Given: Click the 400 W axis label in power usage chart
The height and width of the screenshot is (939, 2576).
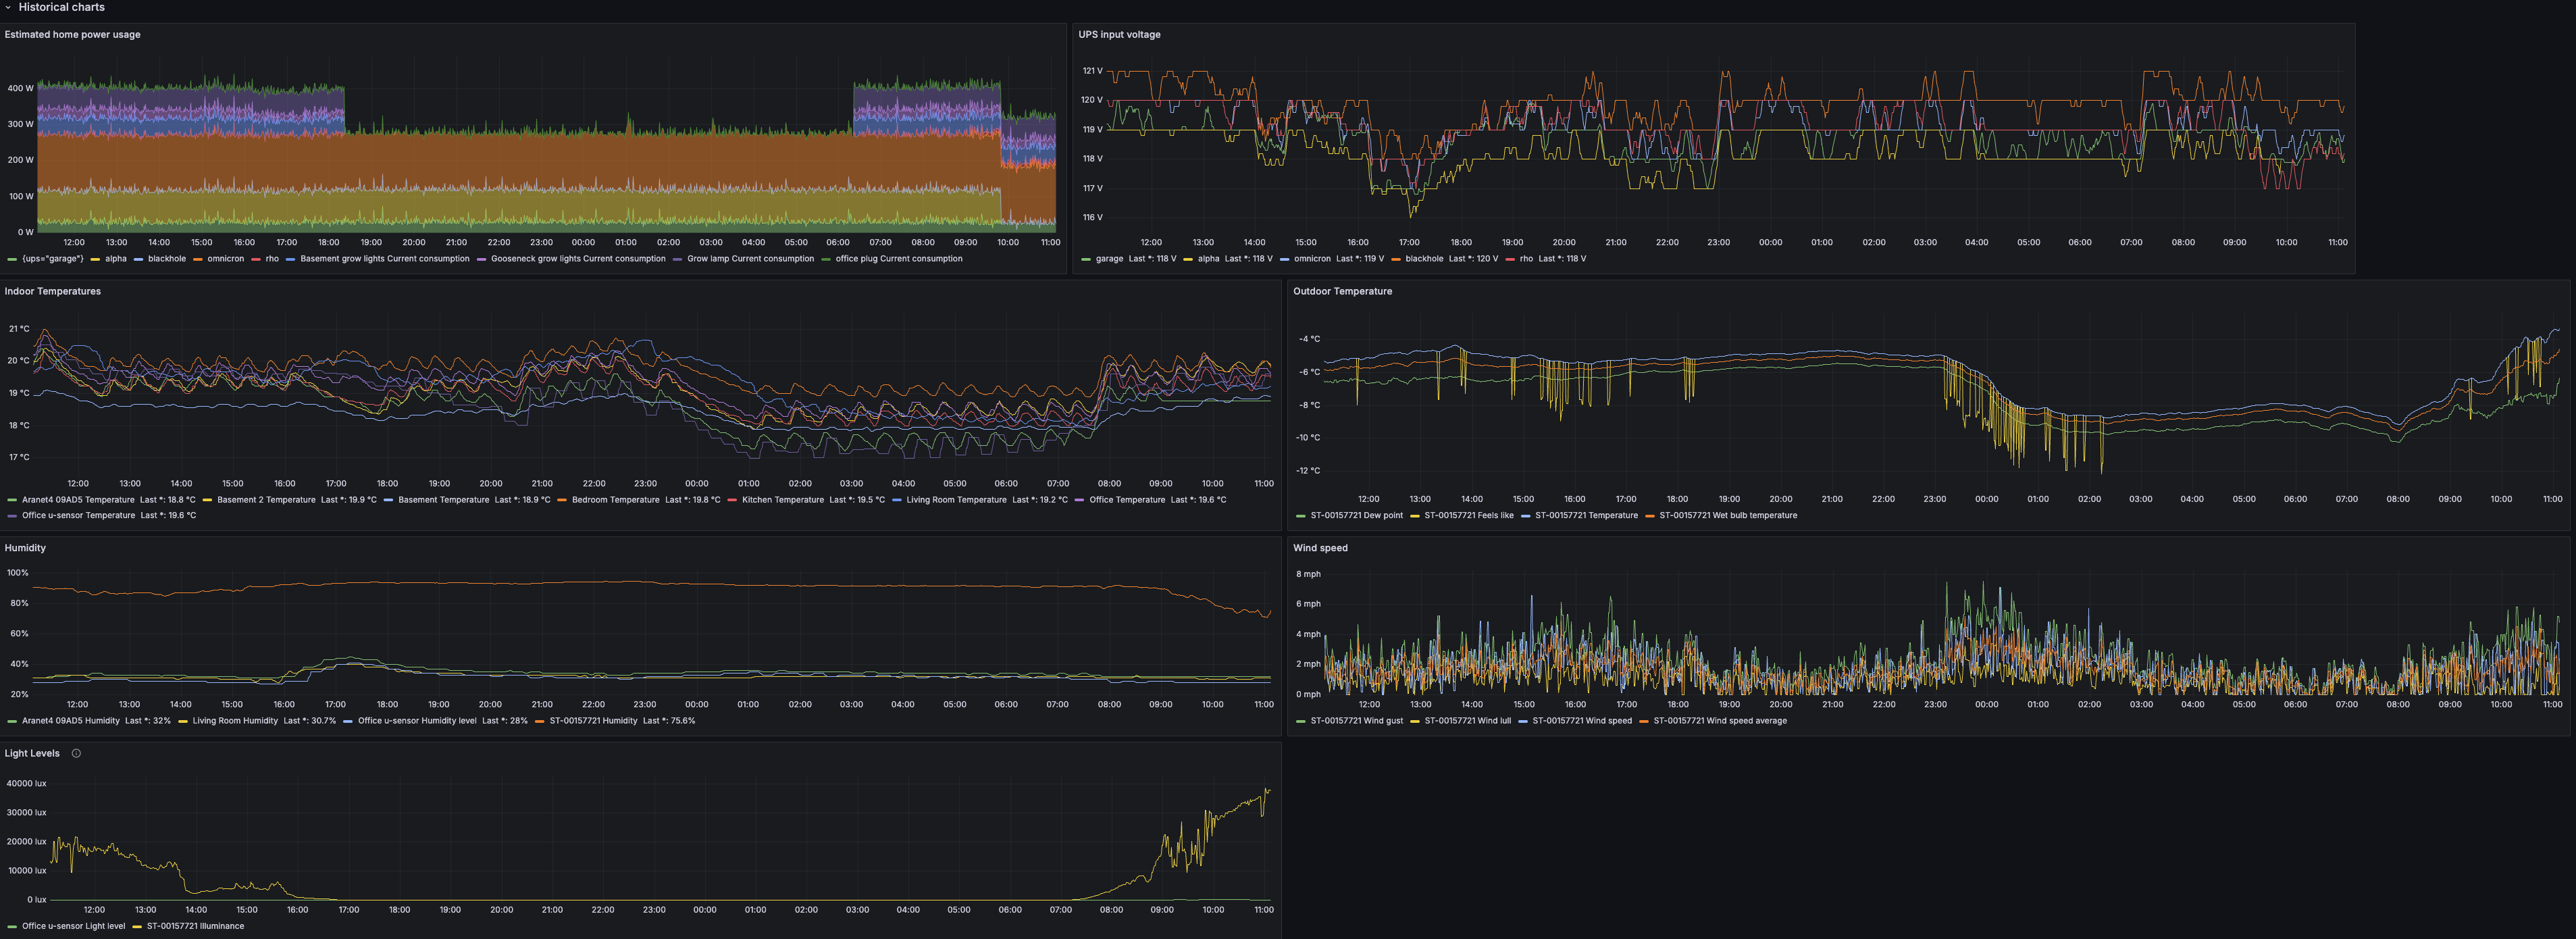Looking at the screenshot, I should [x=20, y=88].
